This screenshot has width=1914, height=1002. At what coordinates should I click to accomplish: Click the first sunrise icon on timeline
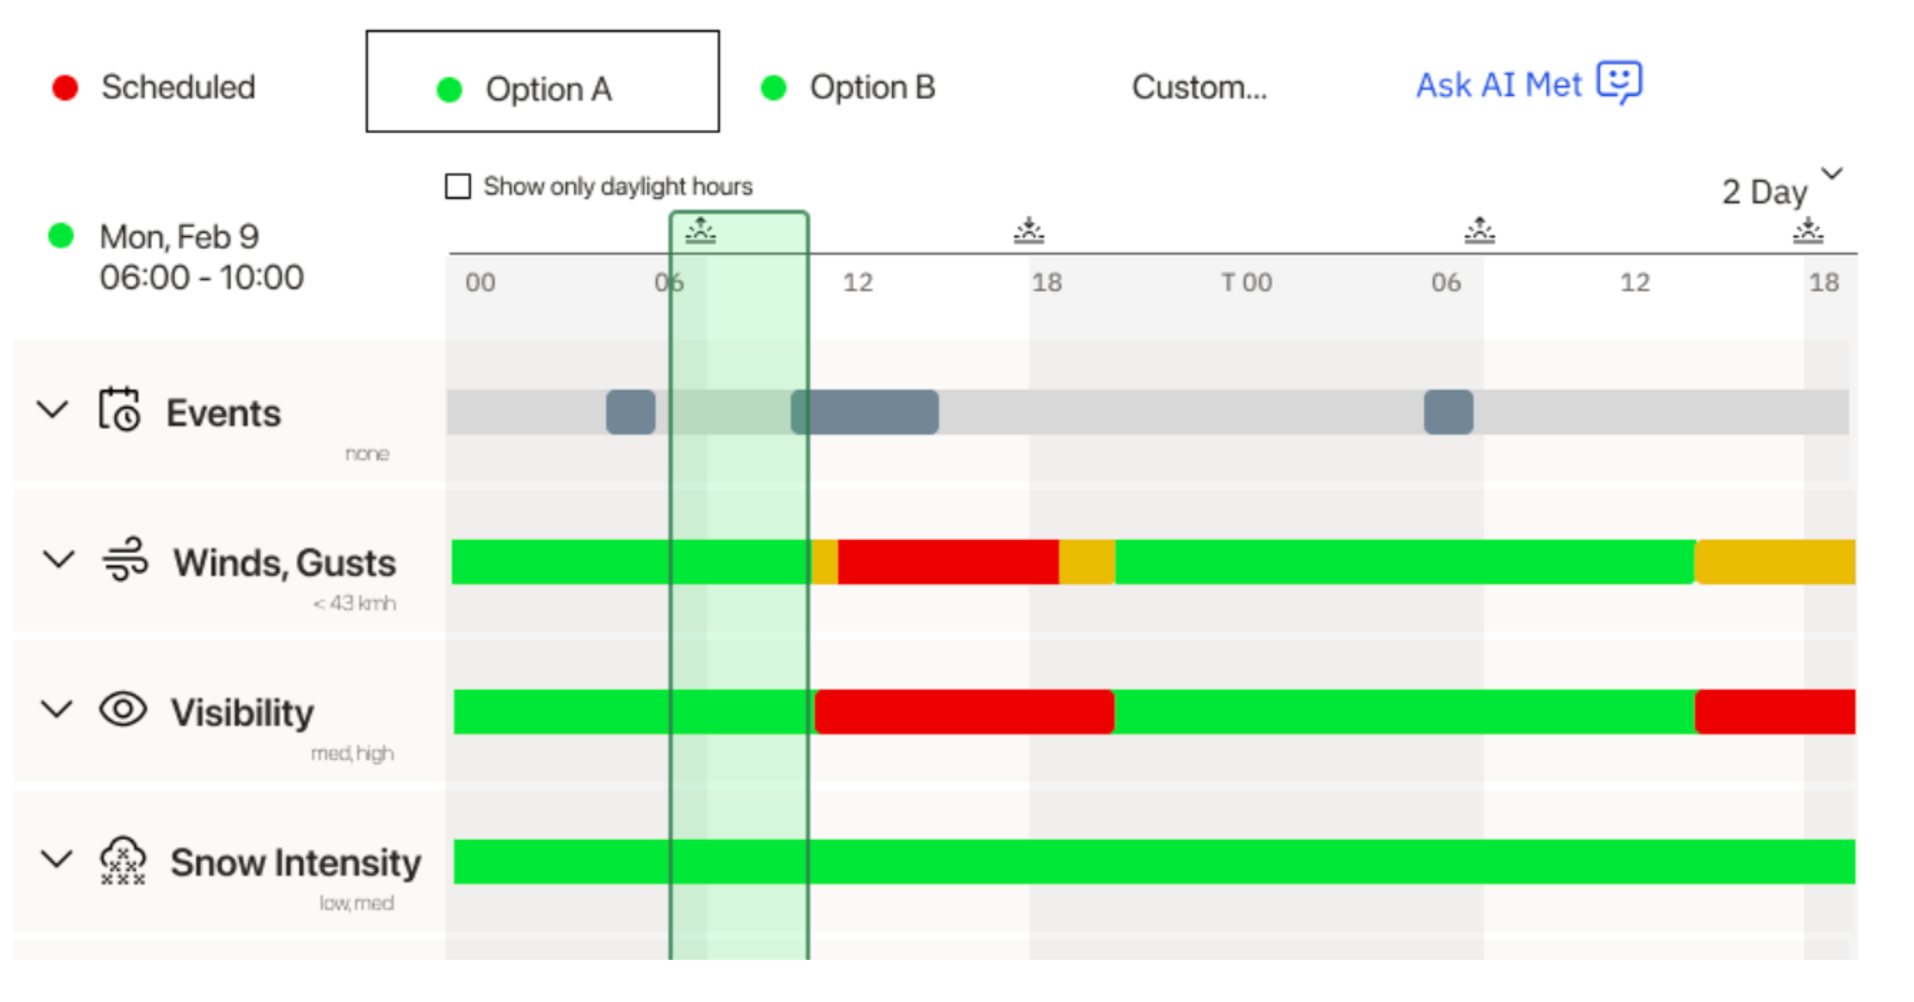click(x=700, y=231)
